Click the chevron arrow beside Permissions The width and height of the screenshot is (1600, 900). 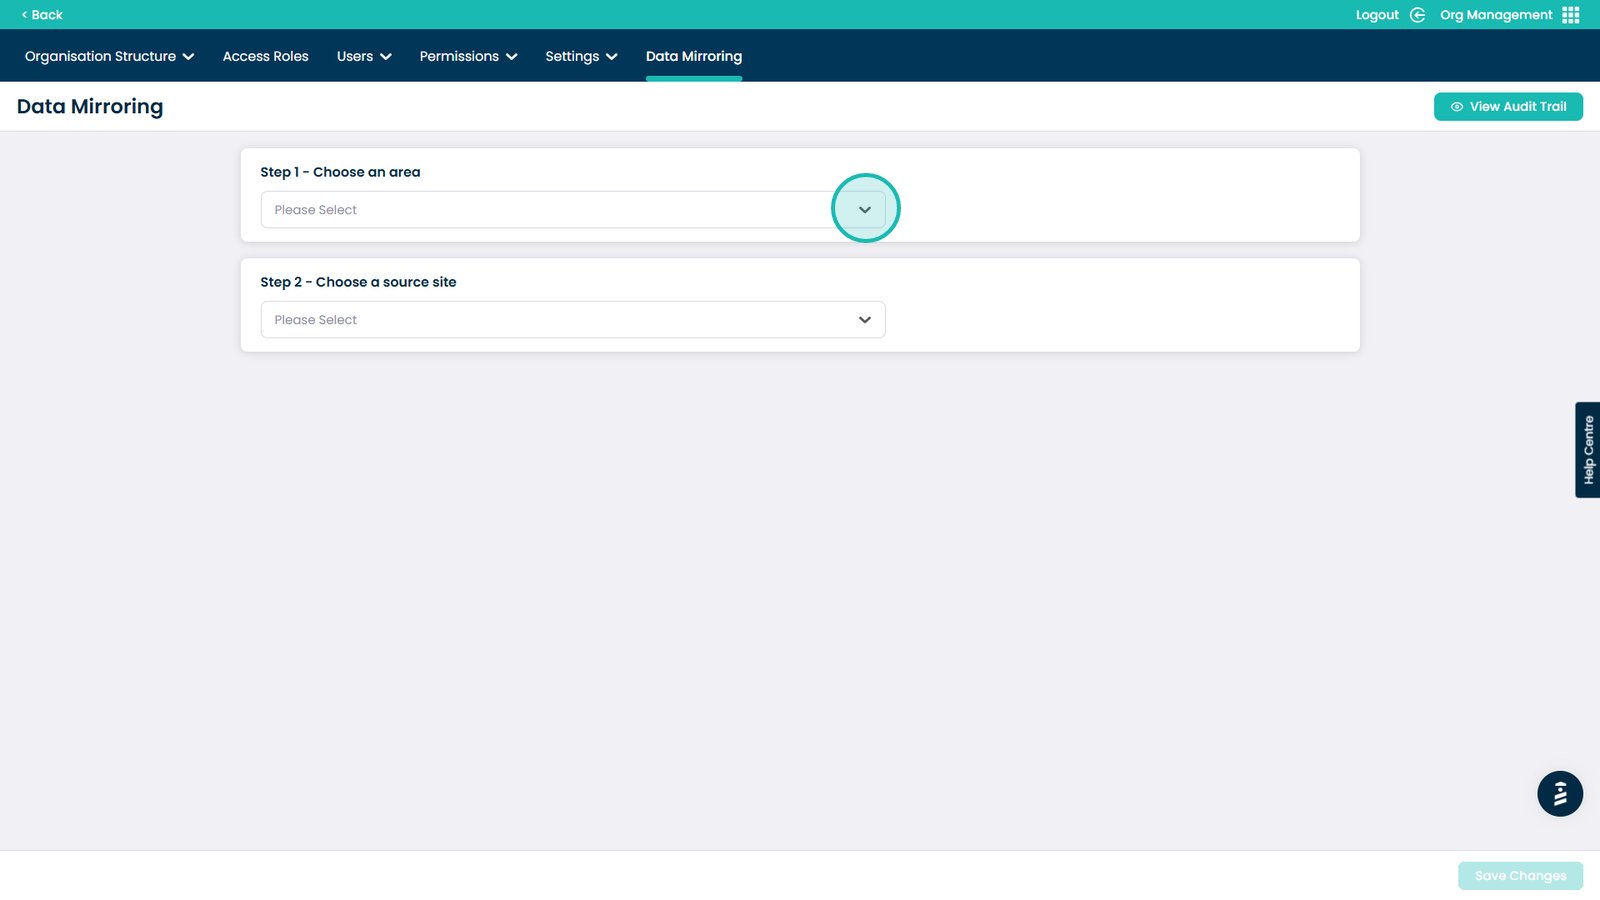(512, 57)
